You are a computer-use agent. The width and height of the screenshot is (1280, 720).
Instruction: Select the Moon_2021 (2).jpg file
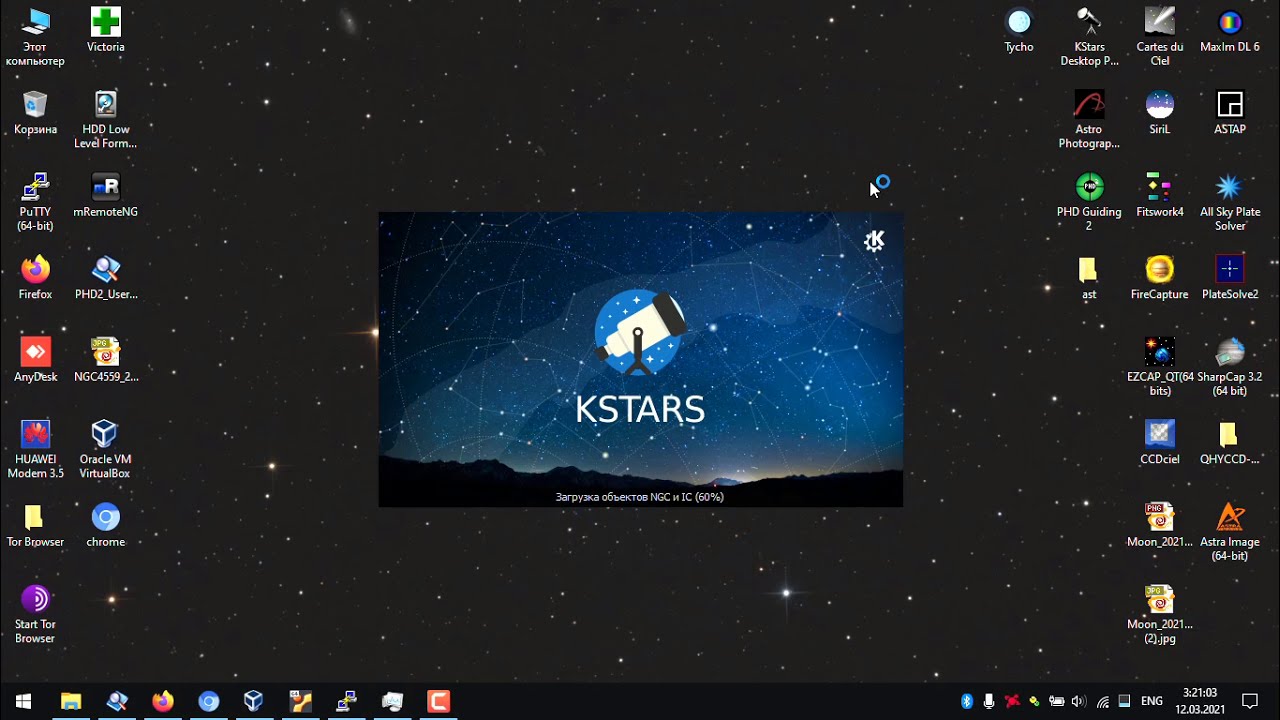coord(1160,615)
